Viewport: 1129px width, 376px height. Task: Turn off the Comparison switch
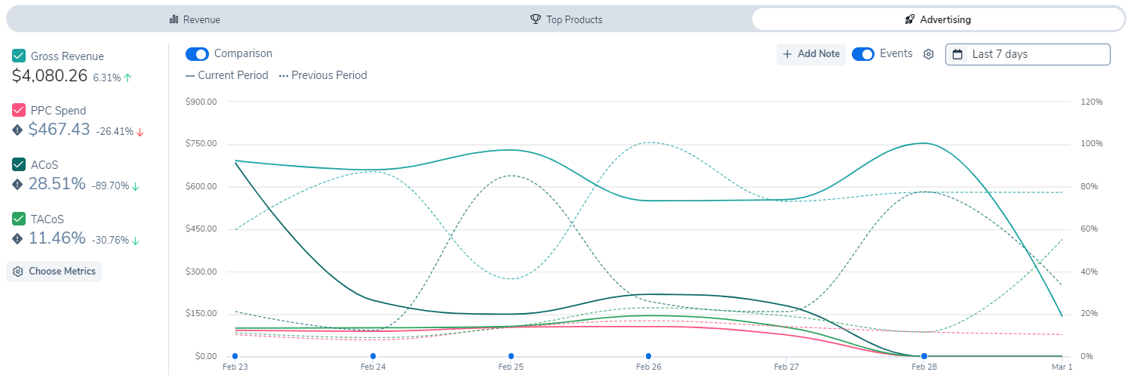coord(197,54)
